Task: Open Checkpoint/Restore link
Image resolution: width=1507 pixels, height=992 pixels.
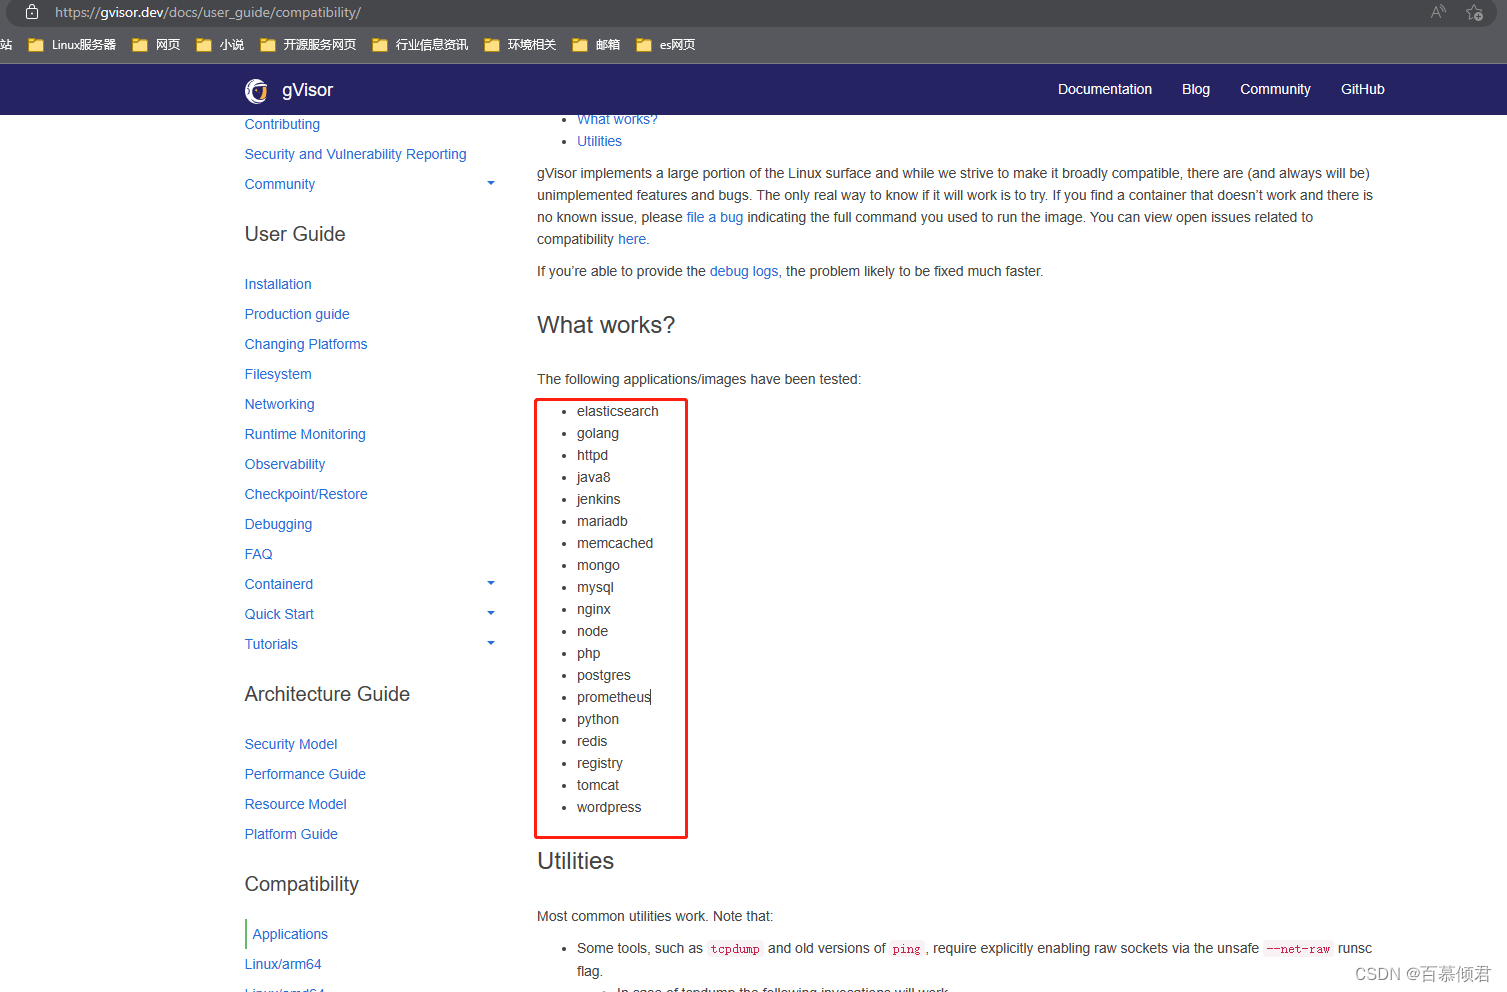Action: tap(306, 494)
